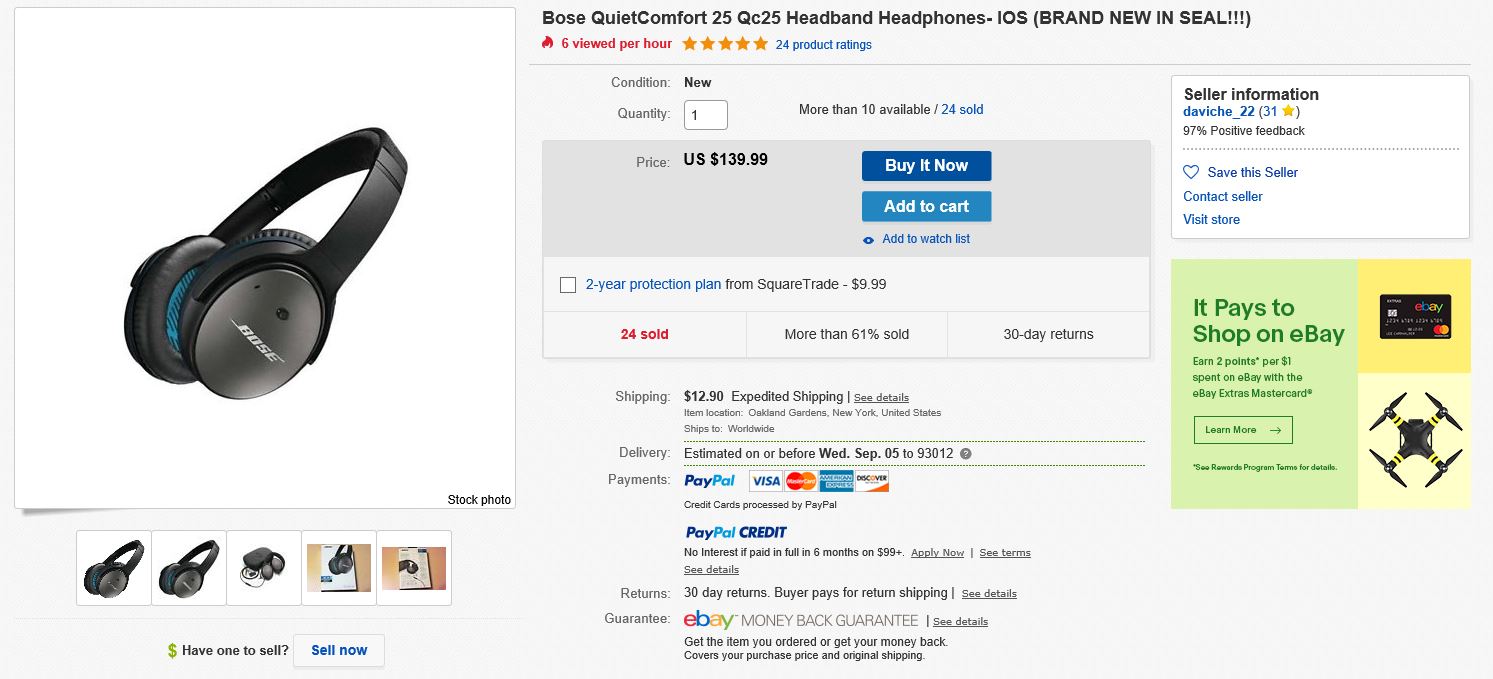The height and width of the screenshot is (679, 1493).
Task: Click the Visa card icon
Action: (765, 481)
